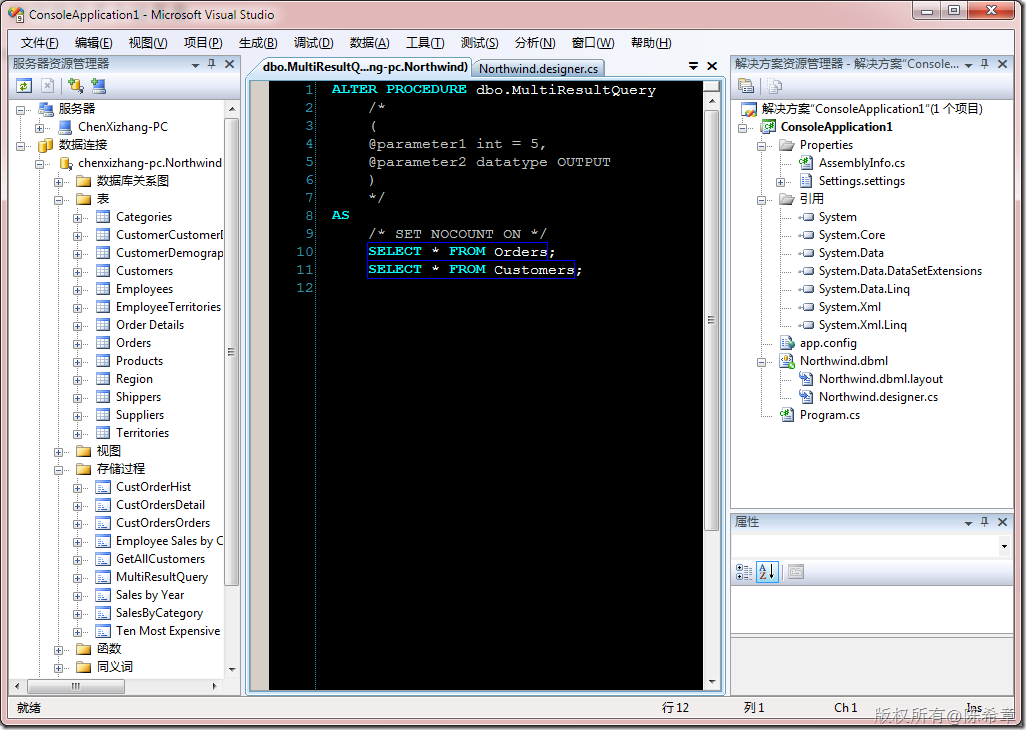The width and height of the screenshot is (1026, 730).
Task: Click the Server Explorer vertical scrollbar
Action: pyautogui.click(x=232, y=351)
